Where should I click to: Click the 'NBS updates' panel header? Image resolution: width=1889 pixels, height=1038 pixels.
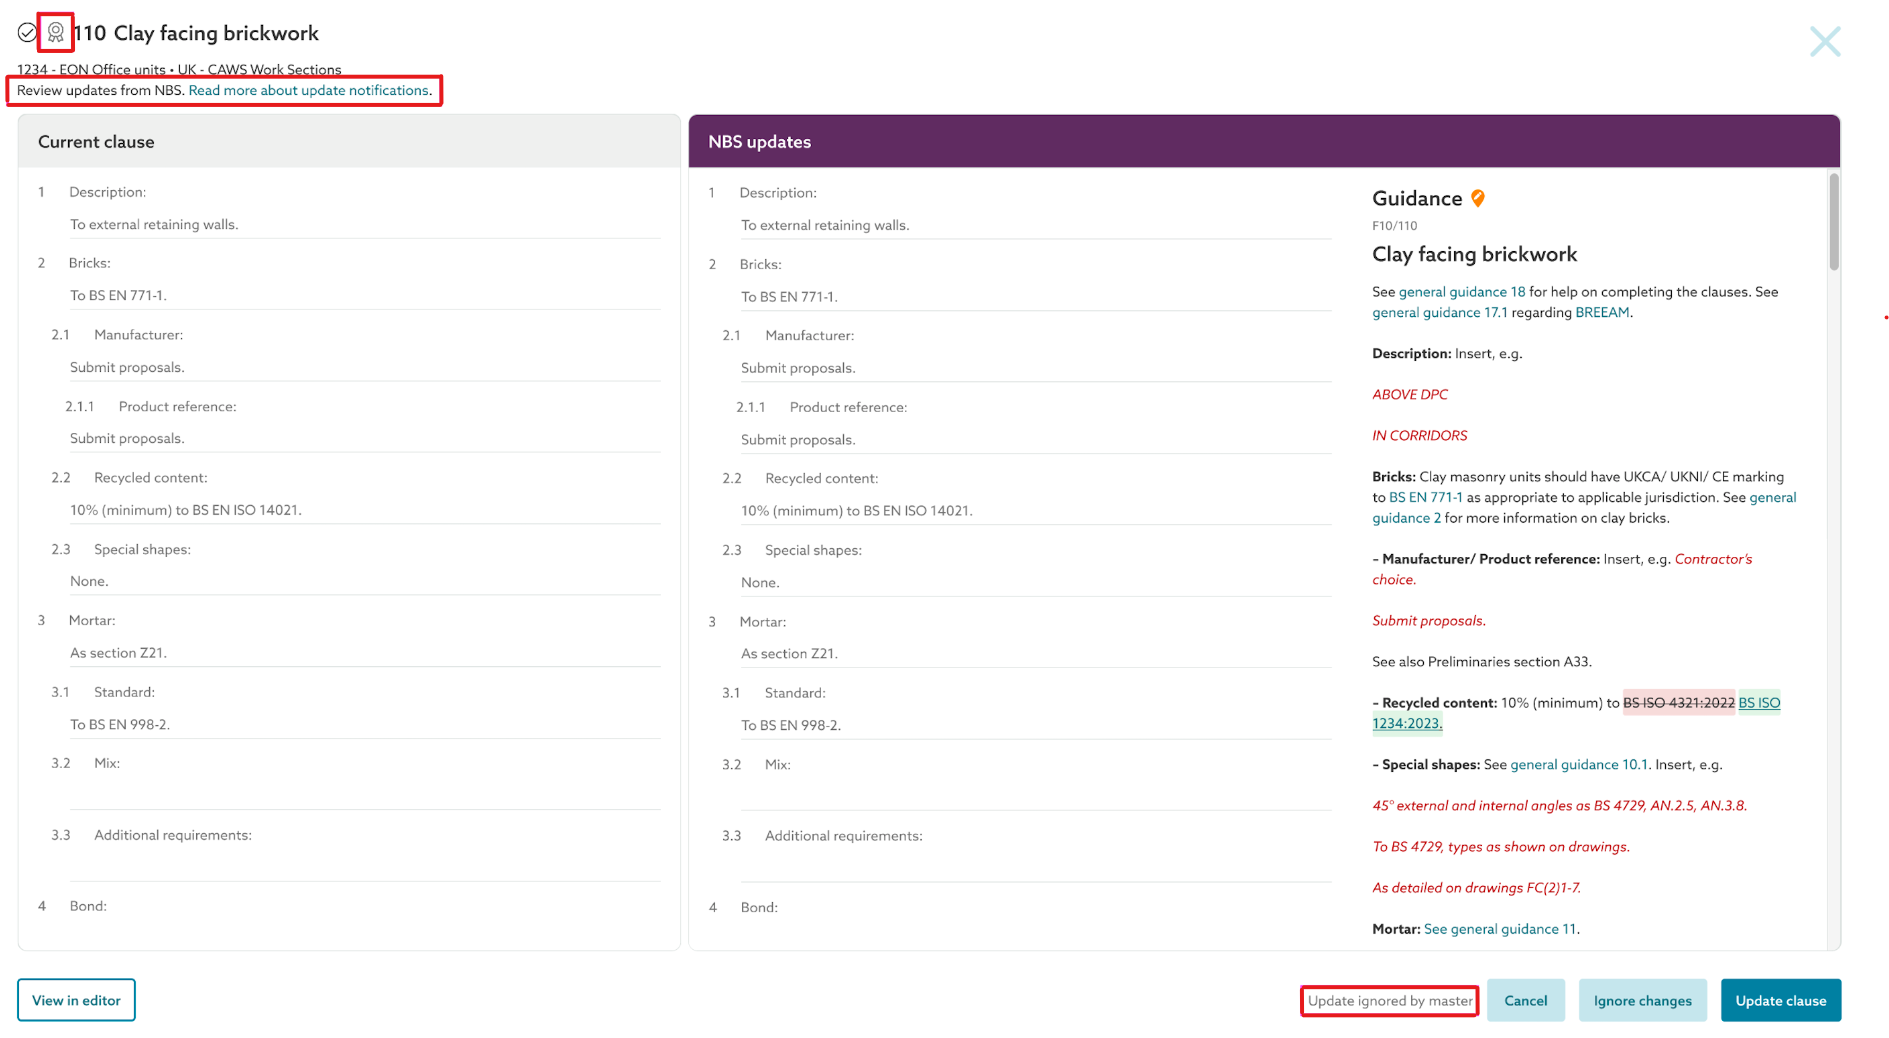[1264, 141]
